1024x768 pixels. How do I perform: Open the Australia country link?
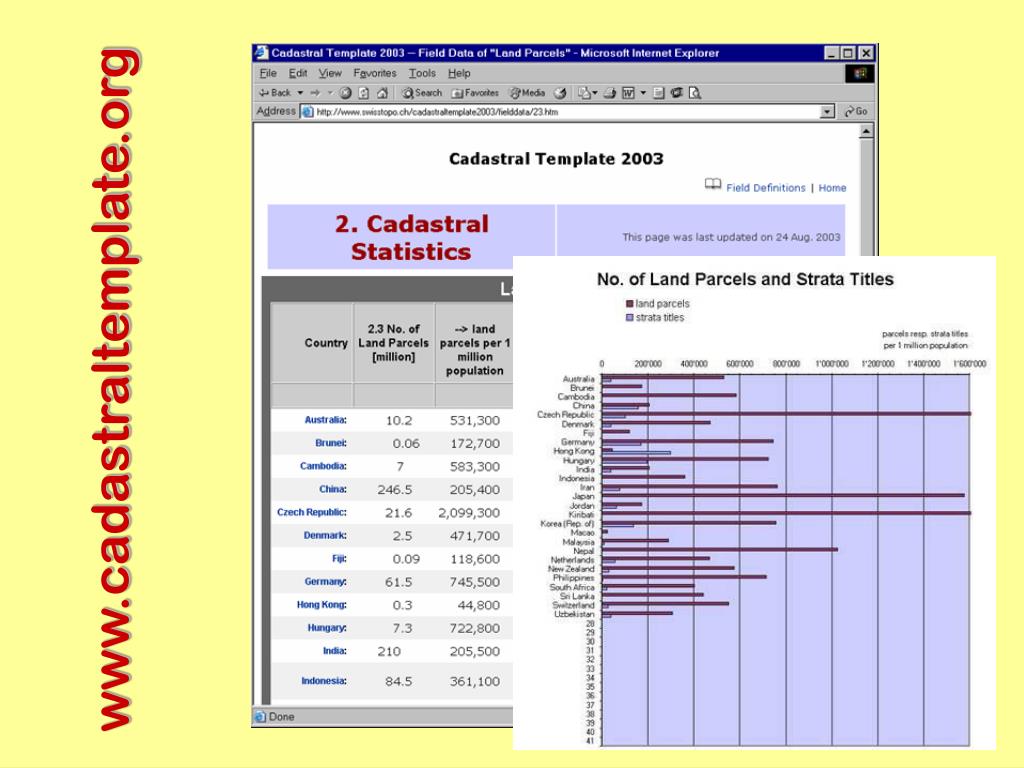(325, 420)
